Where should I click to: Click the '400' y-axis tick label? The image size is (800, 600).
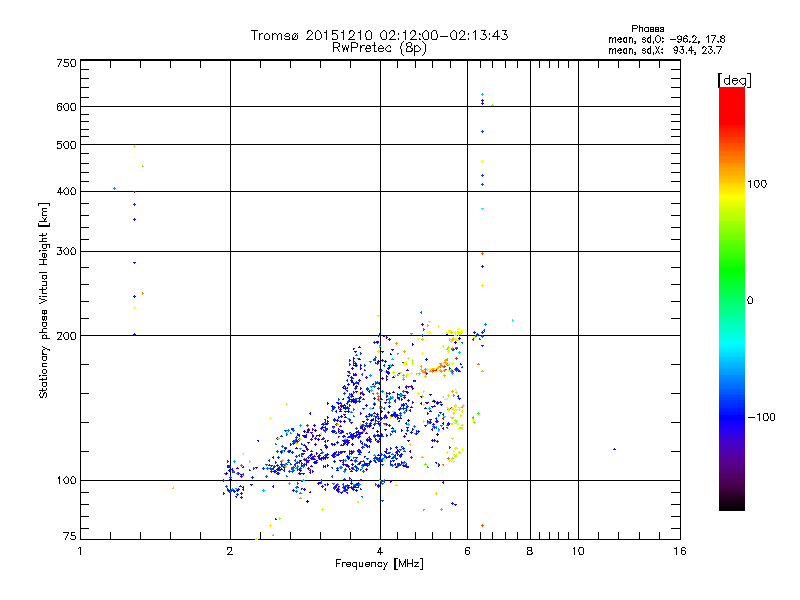pos(66,191)
